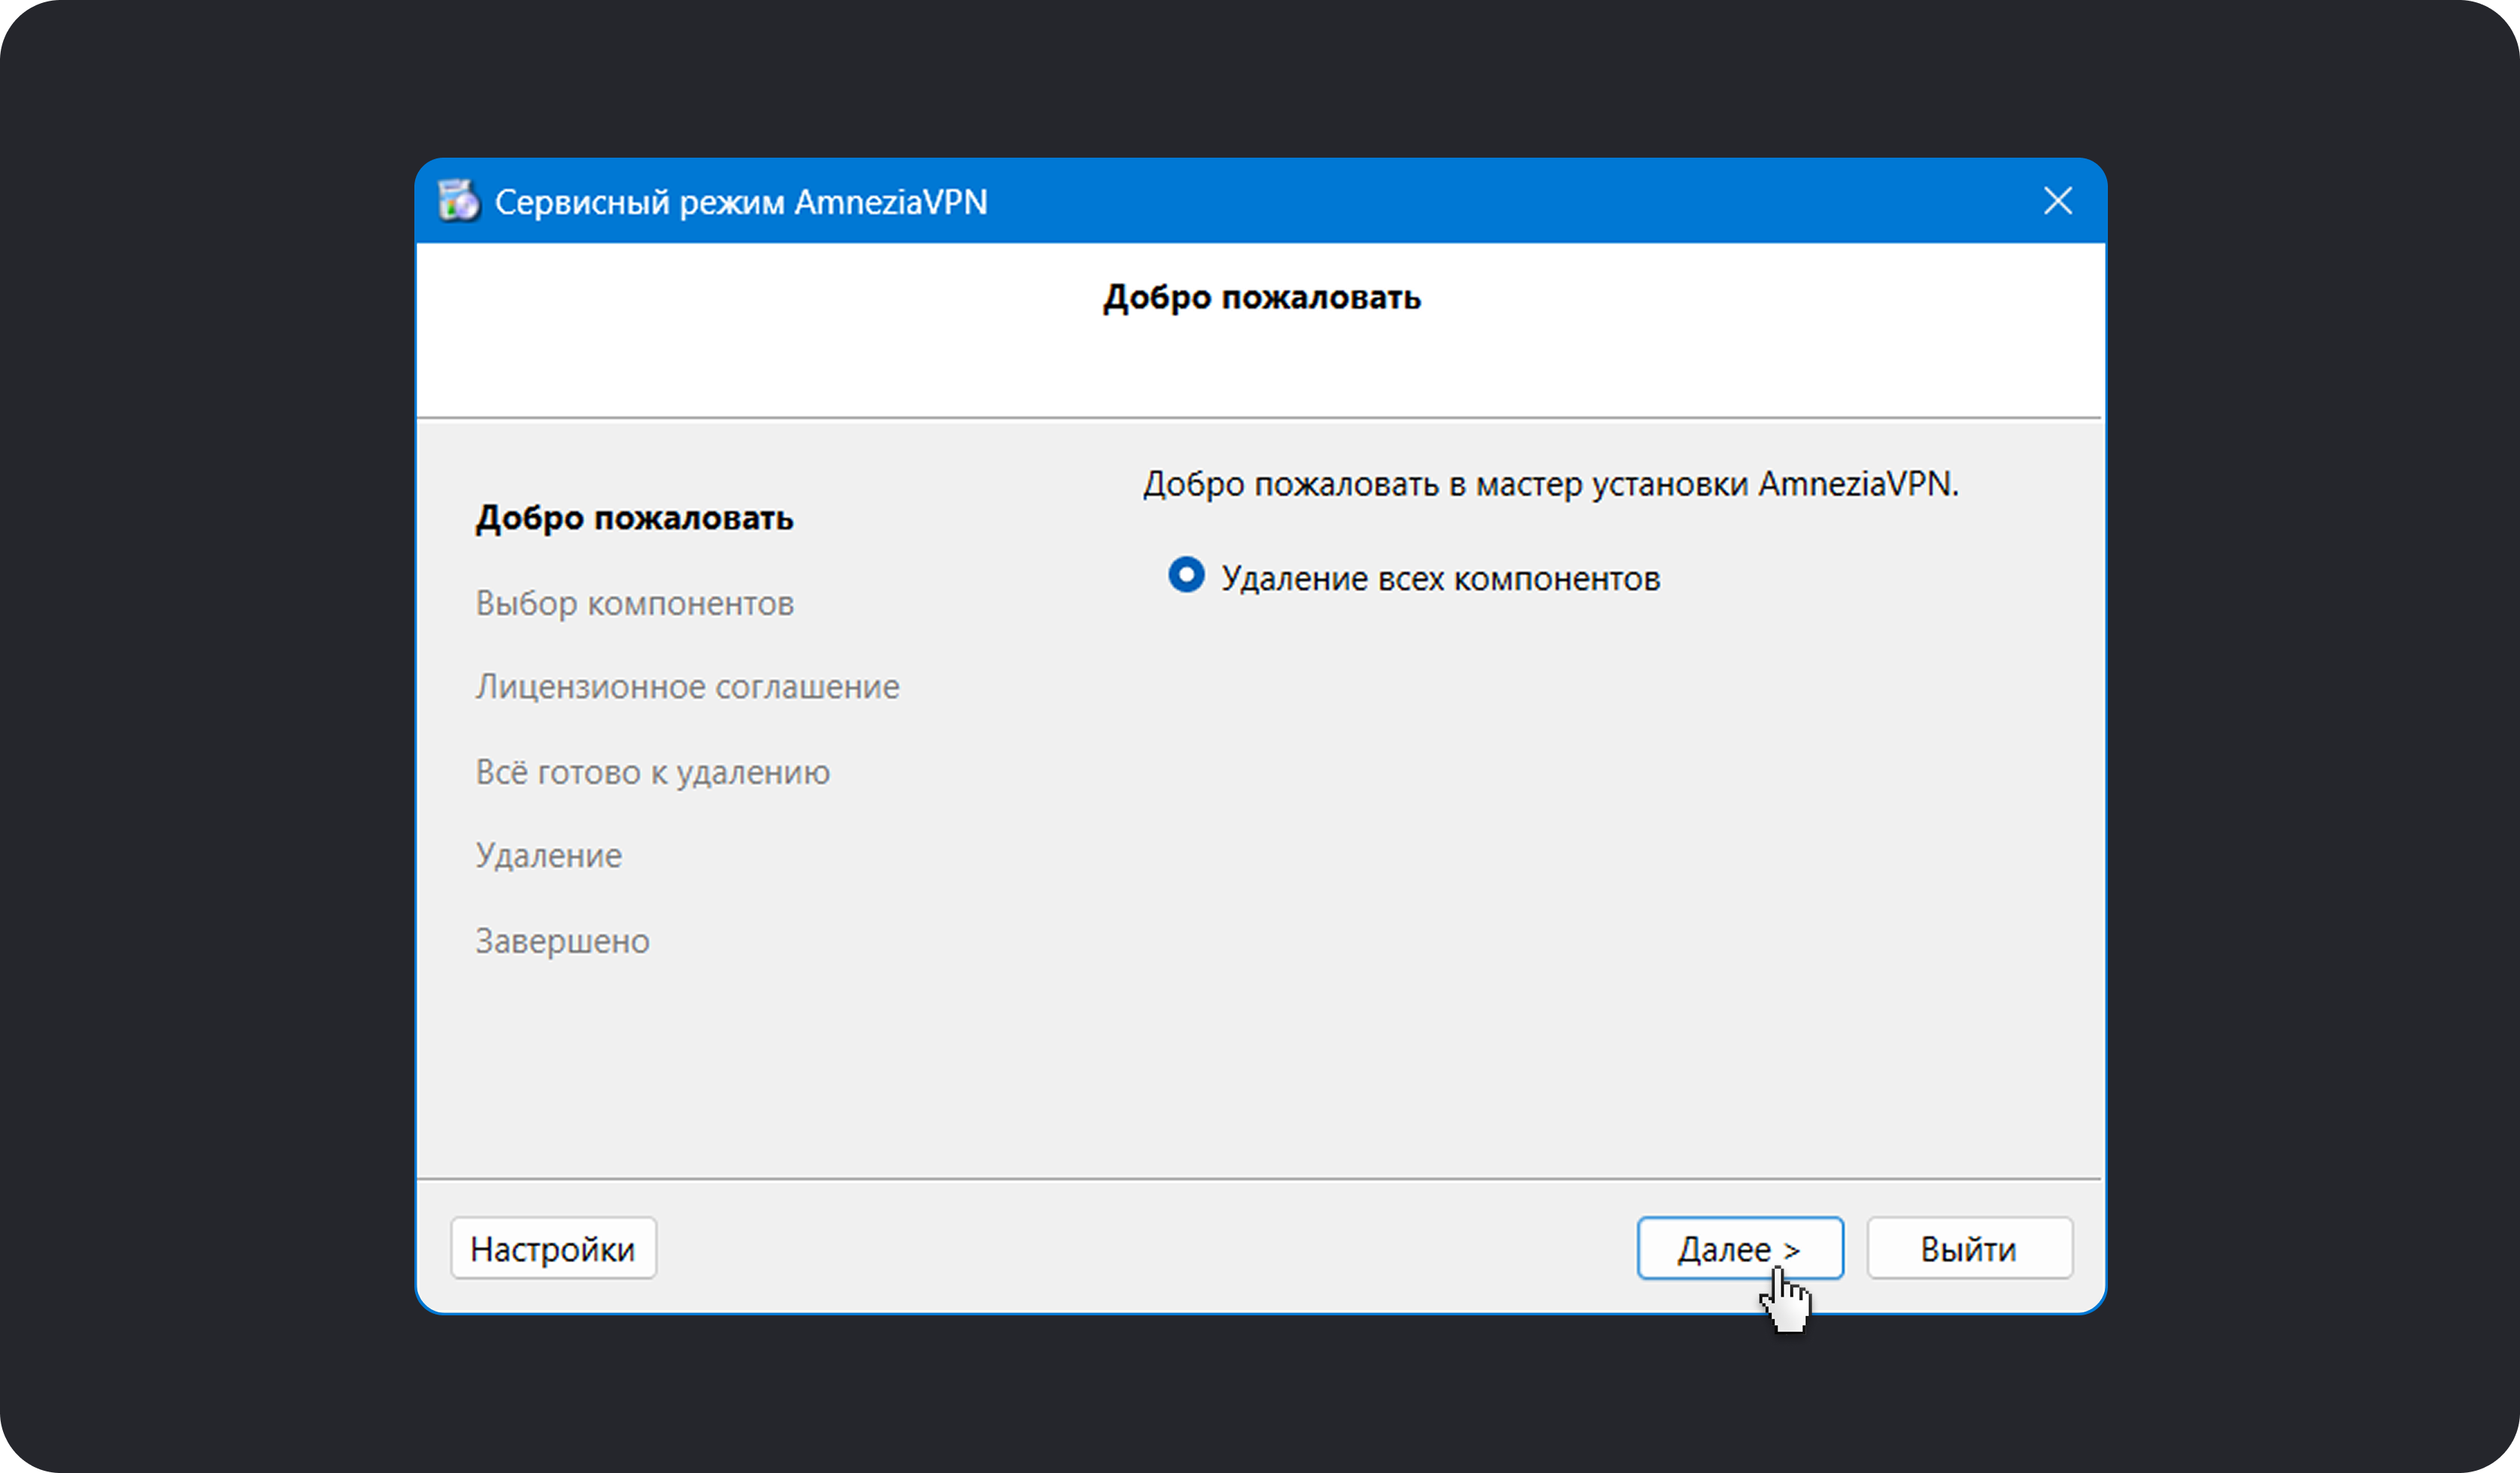The image size is (2520, 1473).
Task: Close the Сервисный режим AmneziaVPN window
Action: [2057, 201]
